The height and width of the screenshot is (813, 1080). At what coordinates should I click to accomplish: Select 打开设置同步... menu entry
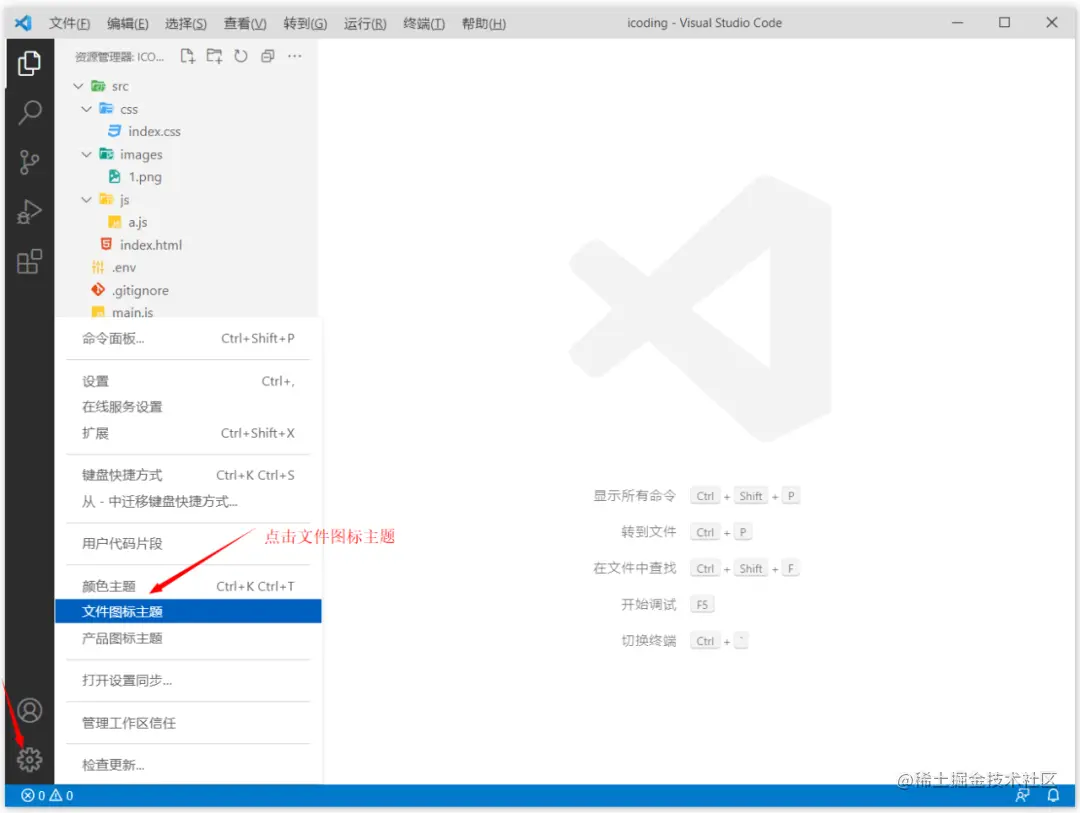click(x=188, y=680)
